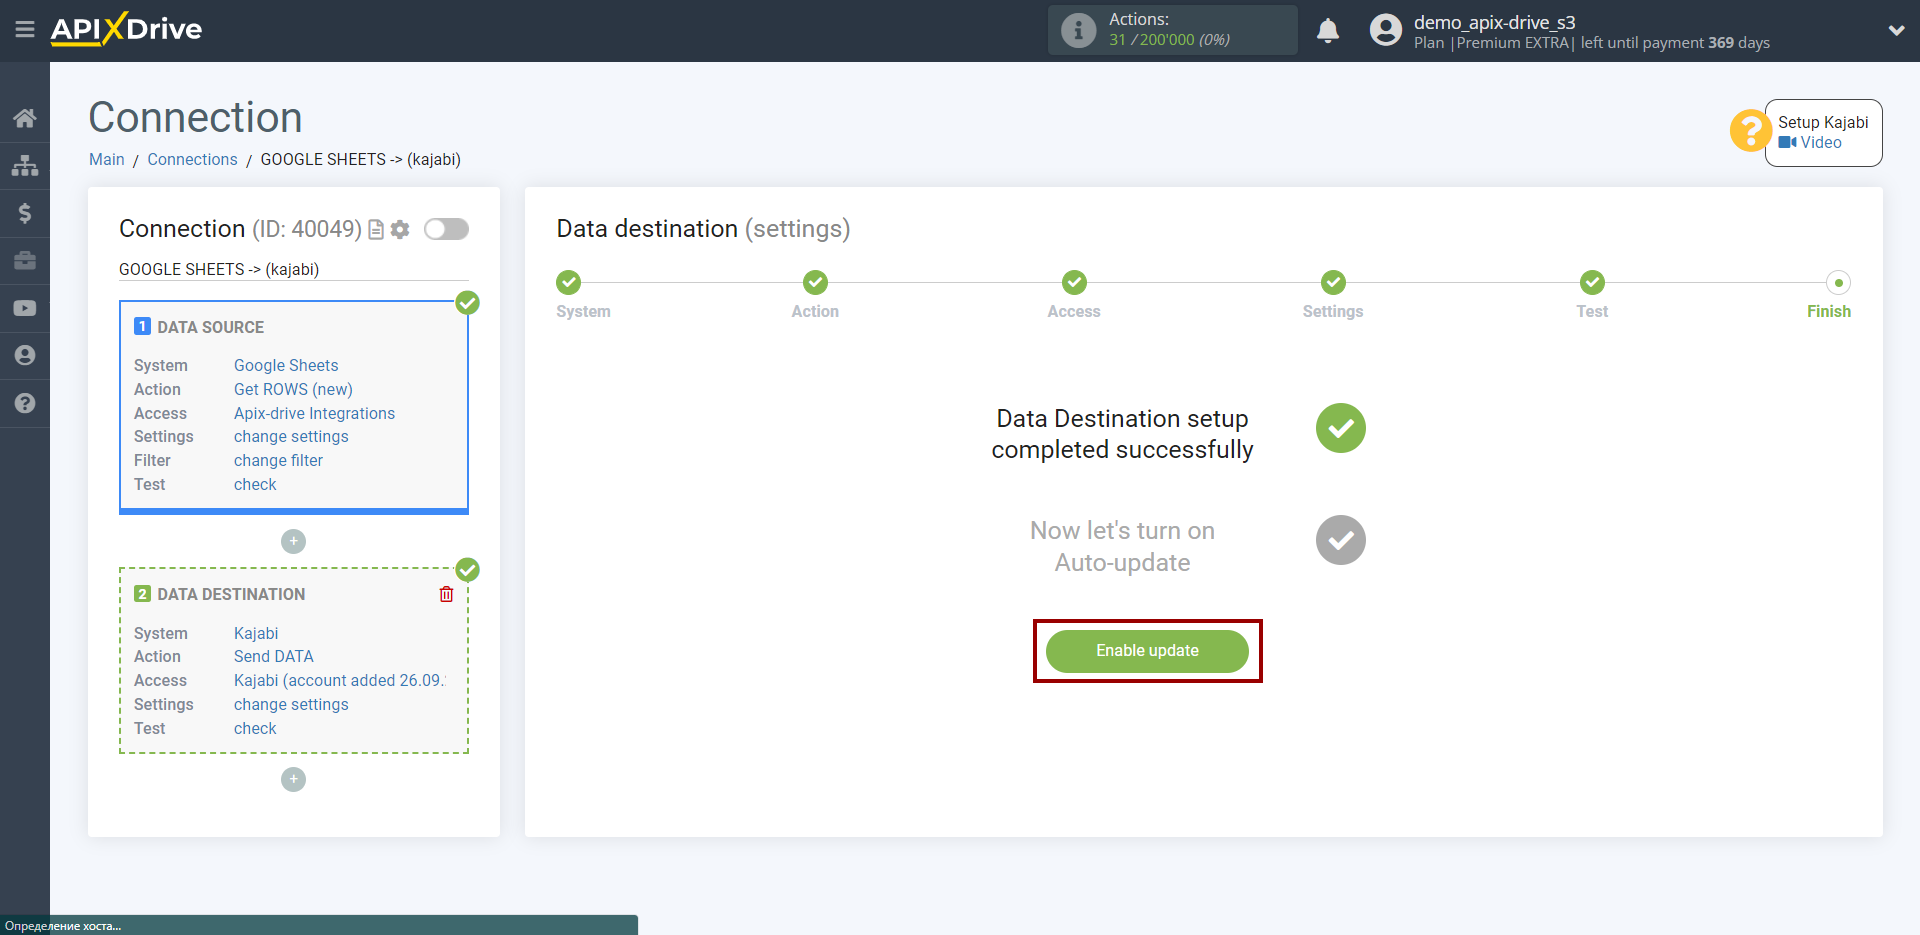This screenshot has width=1920, height=935.
Task: Click the connection notes document icon
Action: pos(376,230)
